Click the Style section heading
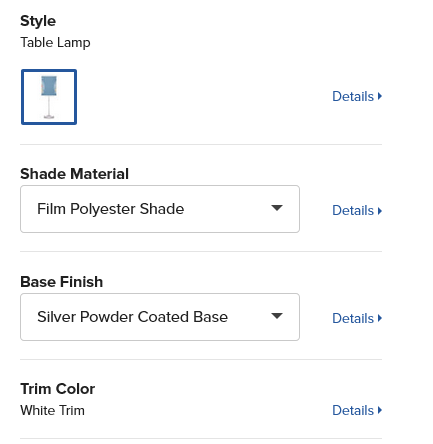This screenshot has width=433, height=444. tap(38, 21)
